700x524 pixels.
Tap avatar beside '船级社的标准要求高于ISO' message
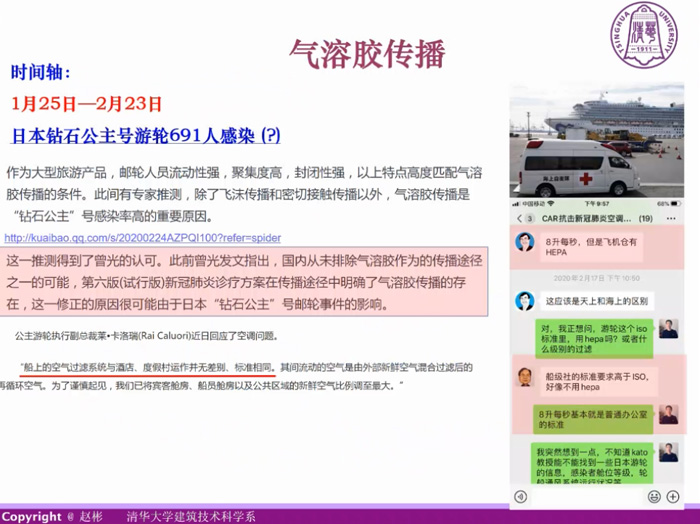(x=525, y=377)
